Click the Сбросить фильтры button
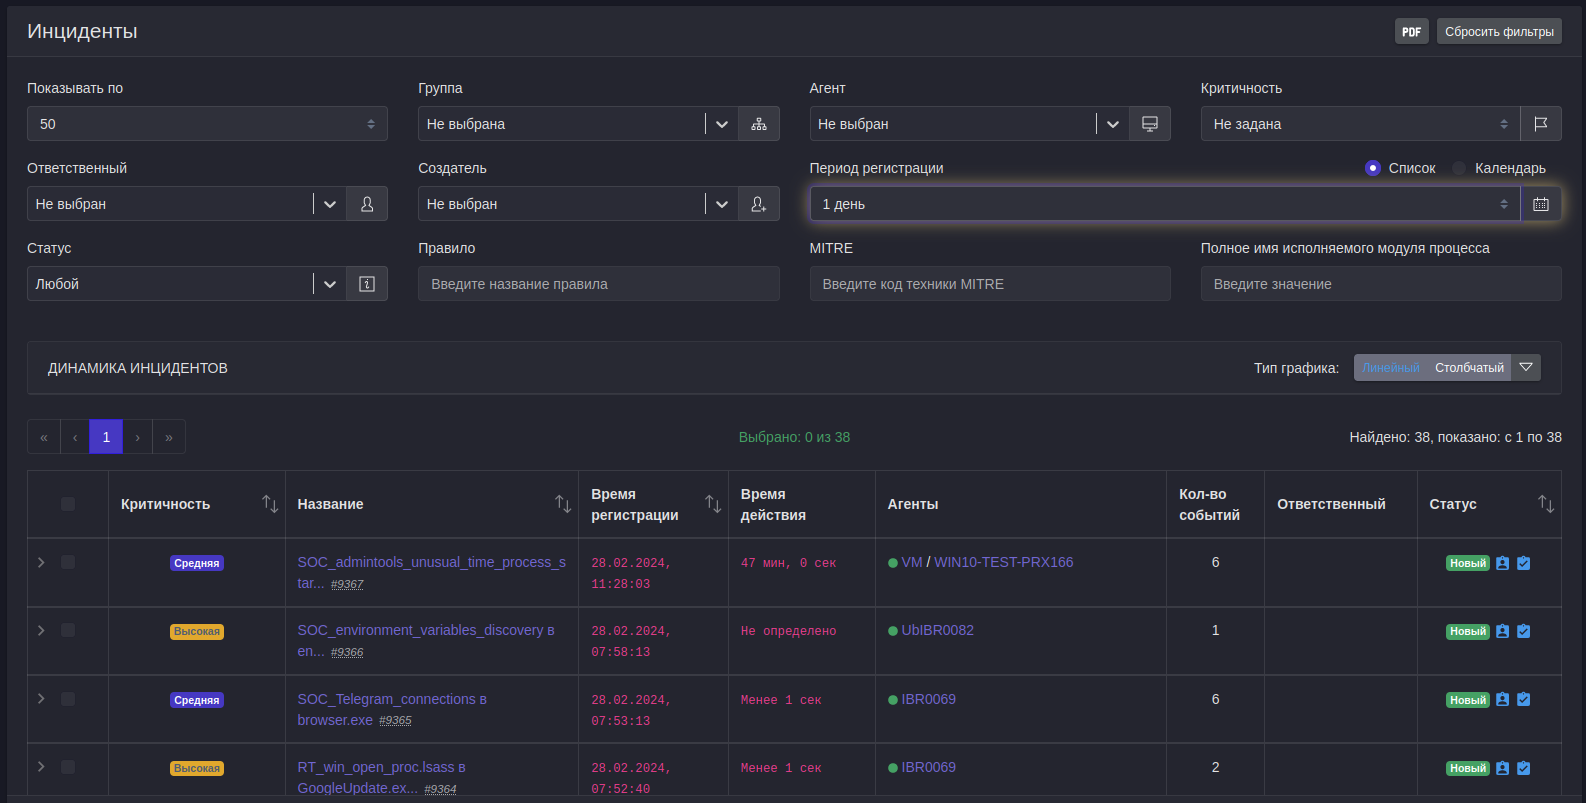This screenshot has height=803, width=1586. tap(1499, 32)
